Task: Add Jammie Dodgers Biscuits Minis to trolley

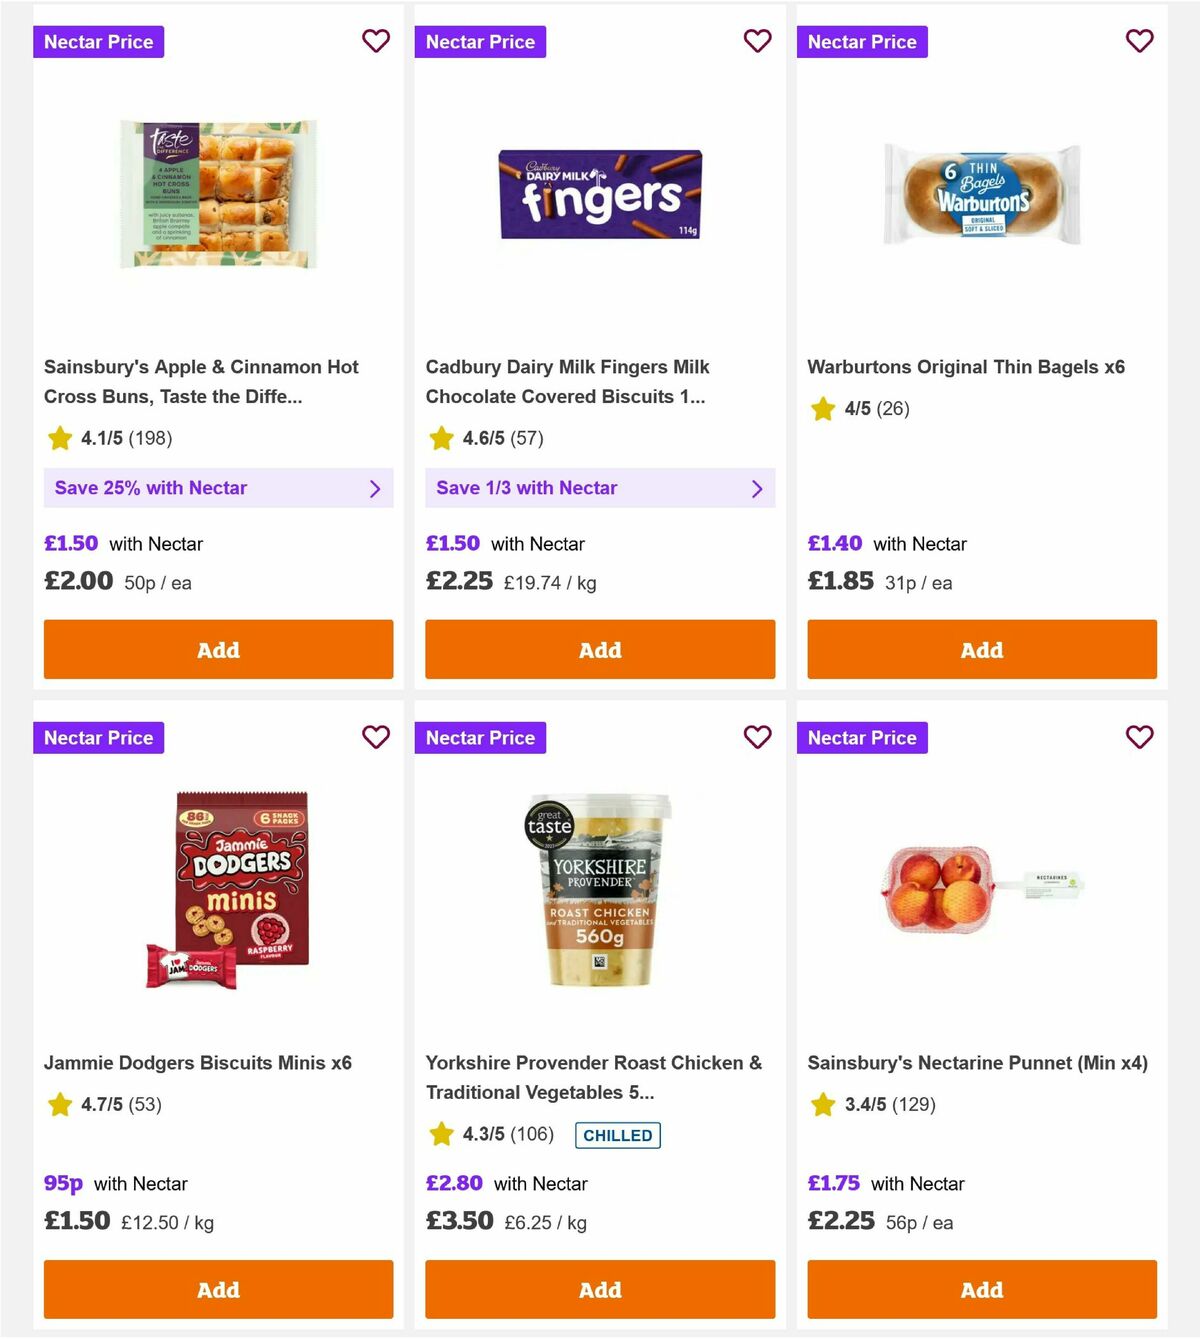Action: pos(218,1290)
